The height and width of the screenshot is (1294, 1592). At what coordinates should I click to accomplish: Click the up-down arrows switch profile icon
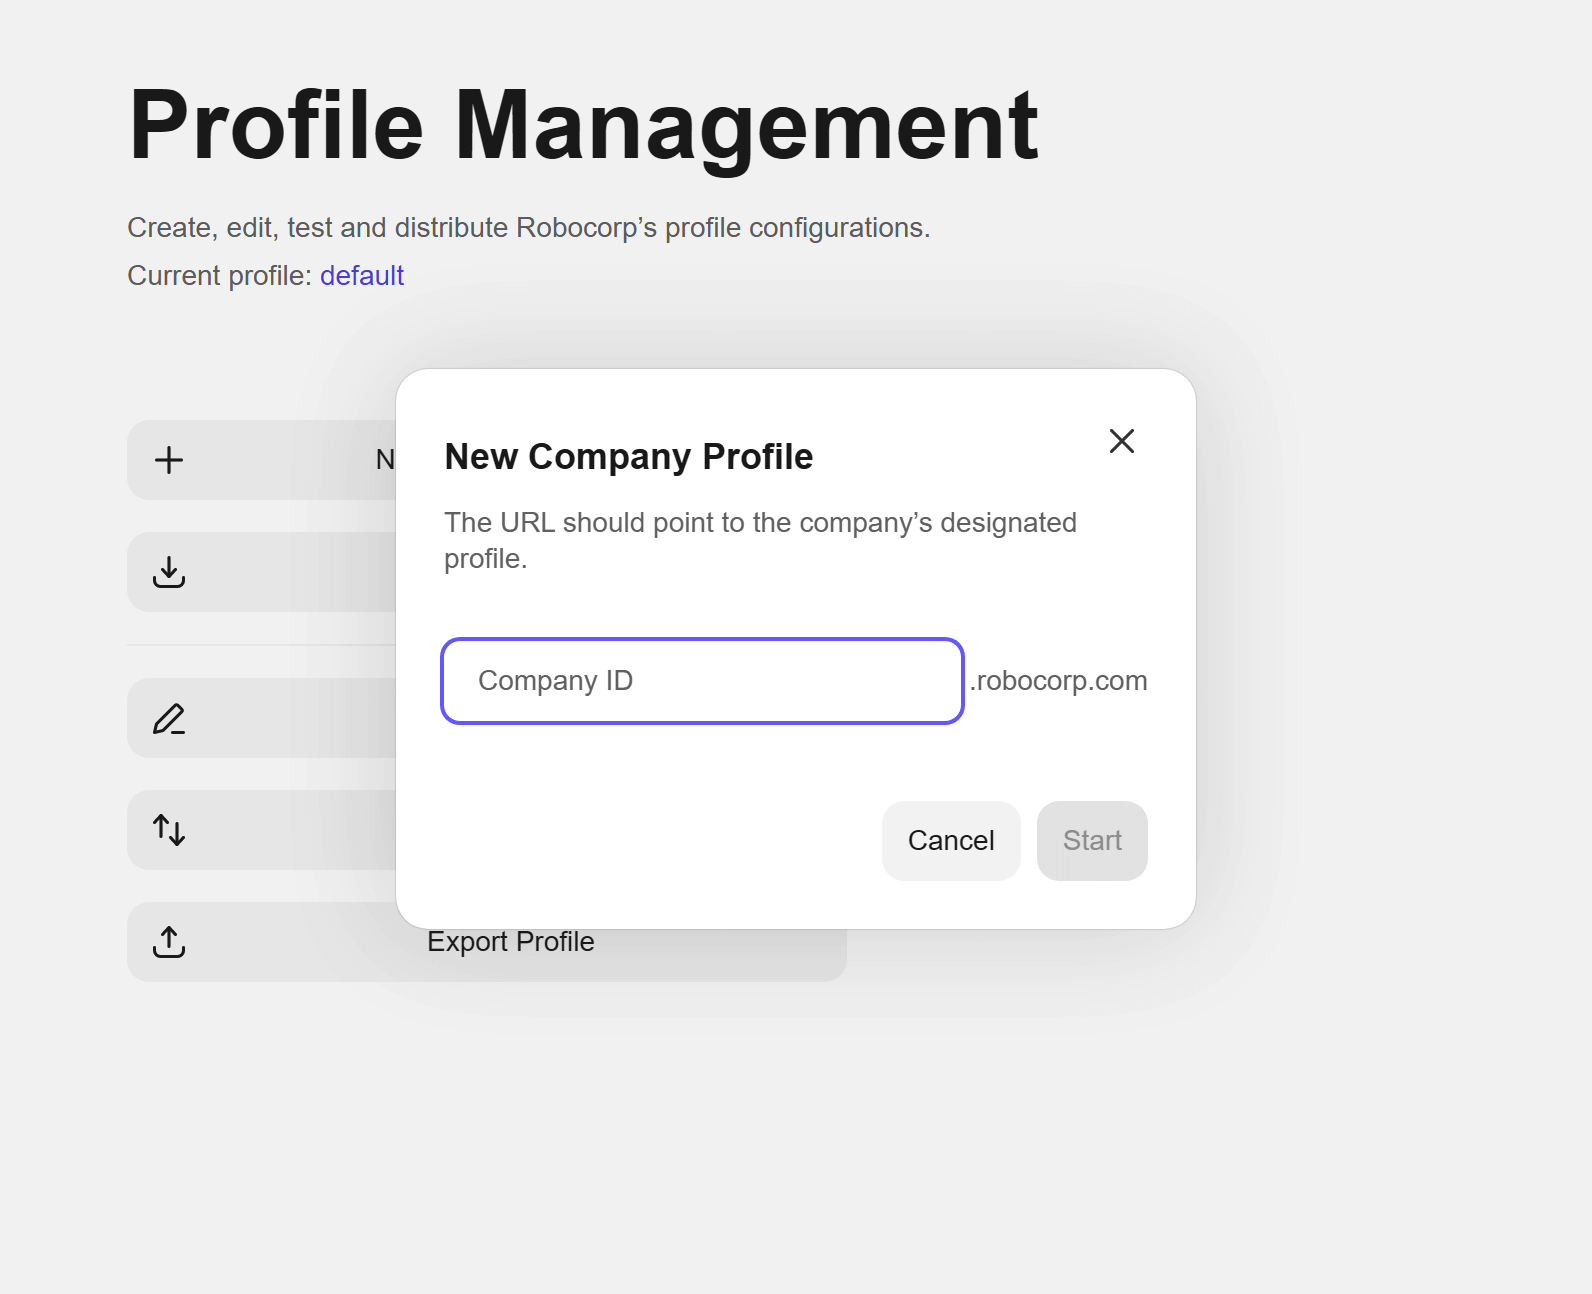(169, 830)
